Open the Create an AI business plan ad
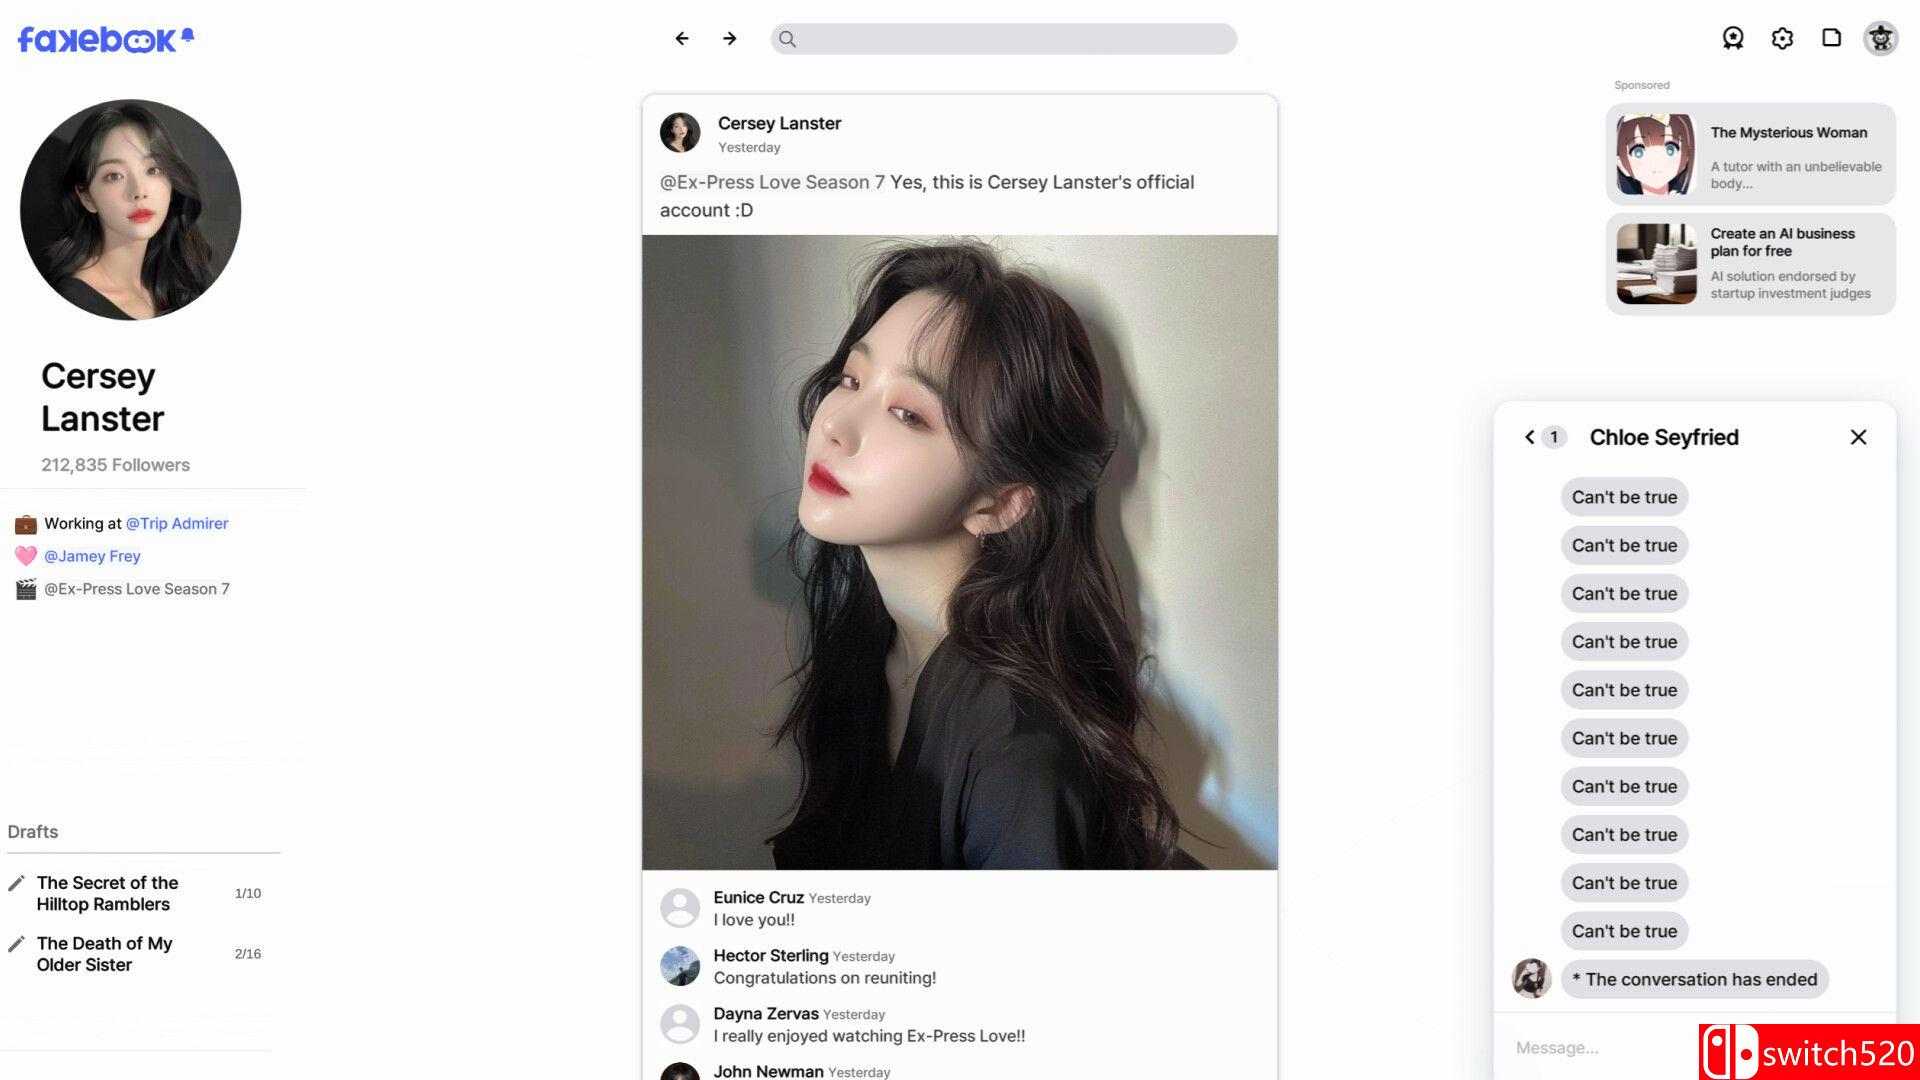Screen dimensions: 1920x1080 (x=1750, y=263)
